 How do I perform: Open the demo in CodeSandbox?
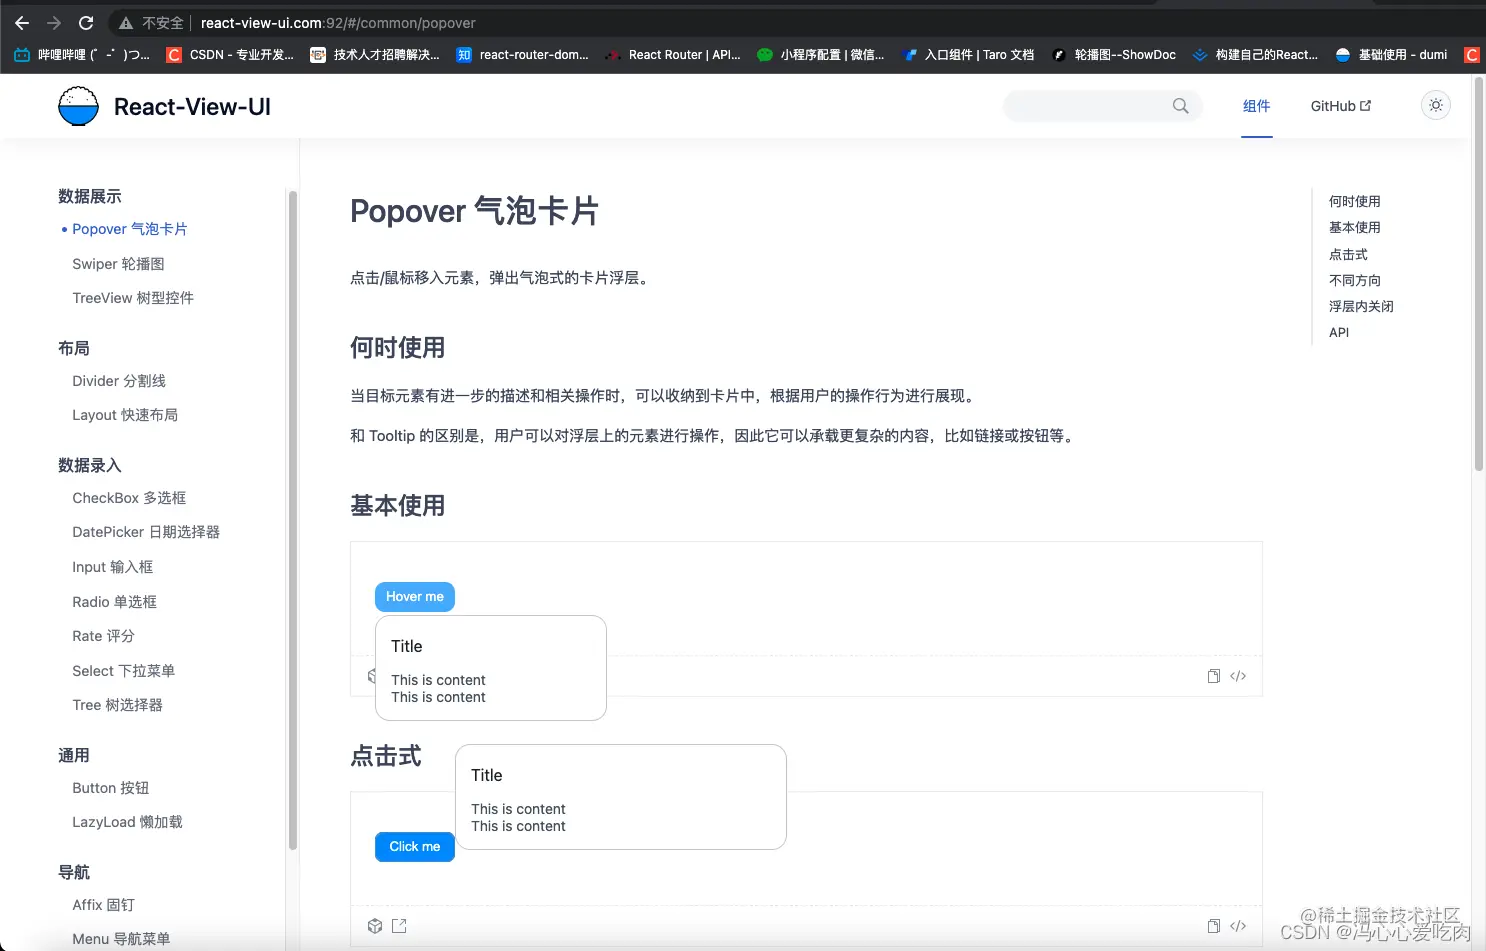click(374, 926)
